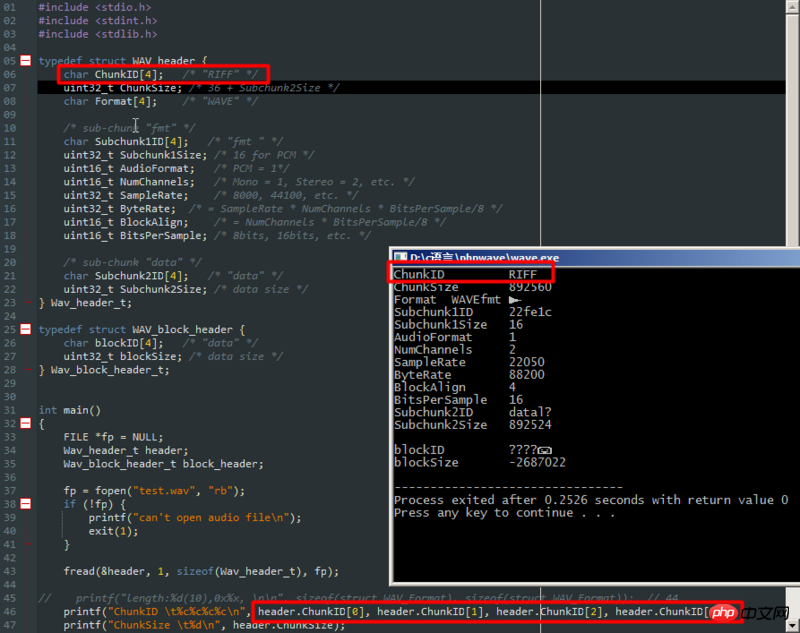Click the editor scrollbar up arrow

coord(793,6)
